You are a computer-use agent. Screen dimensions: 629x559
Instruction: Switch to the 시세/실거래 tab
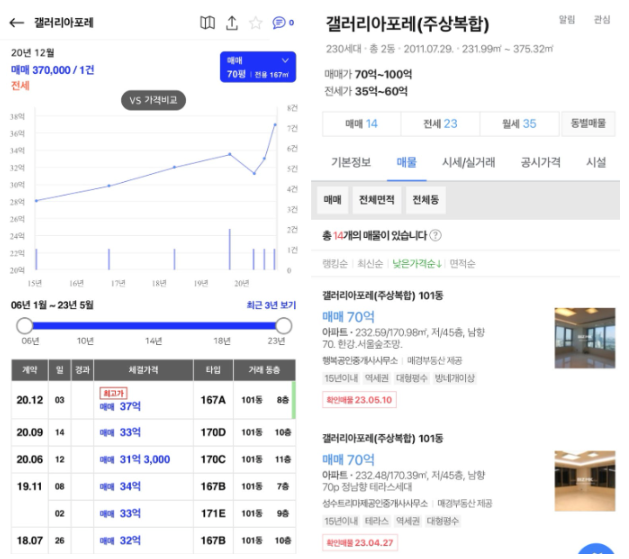(x=469, y=162)
